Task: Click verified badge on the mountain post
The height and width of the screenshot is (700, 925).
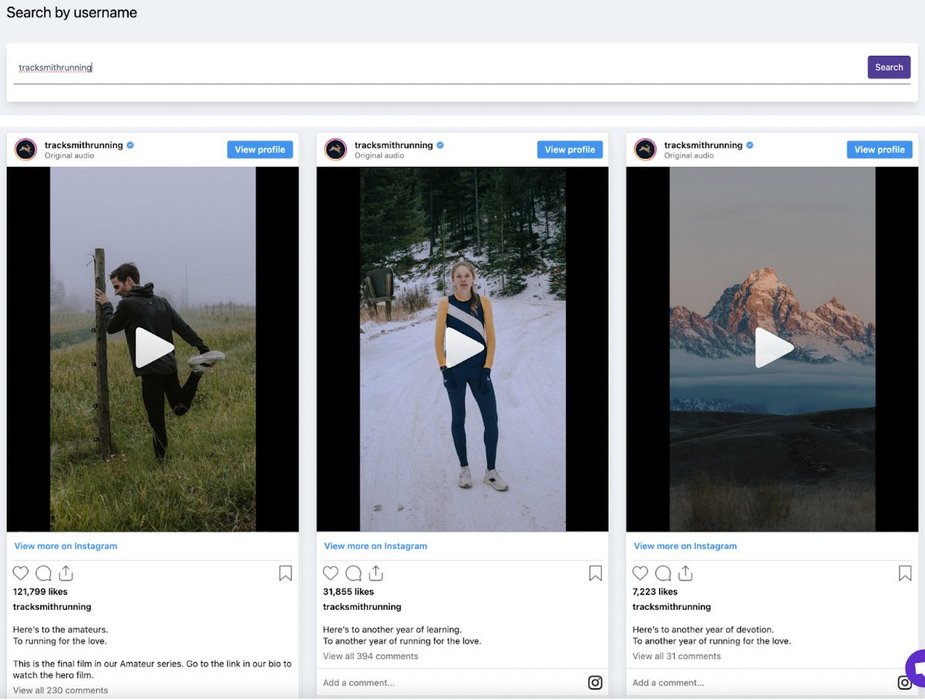Action: (x=750, y=145)
